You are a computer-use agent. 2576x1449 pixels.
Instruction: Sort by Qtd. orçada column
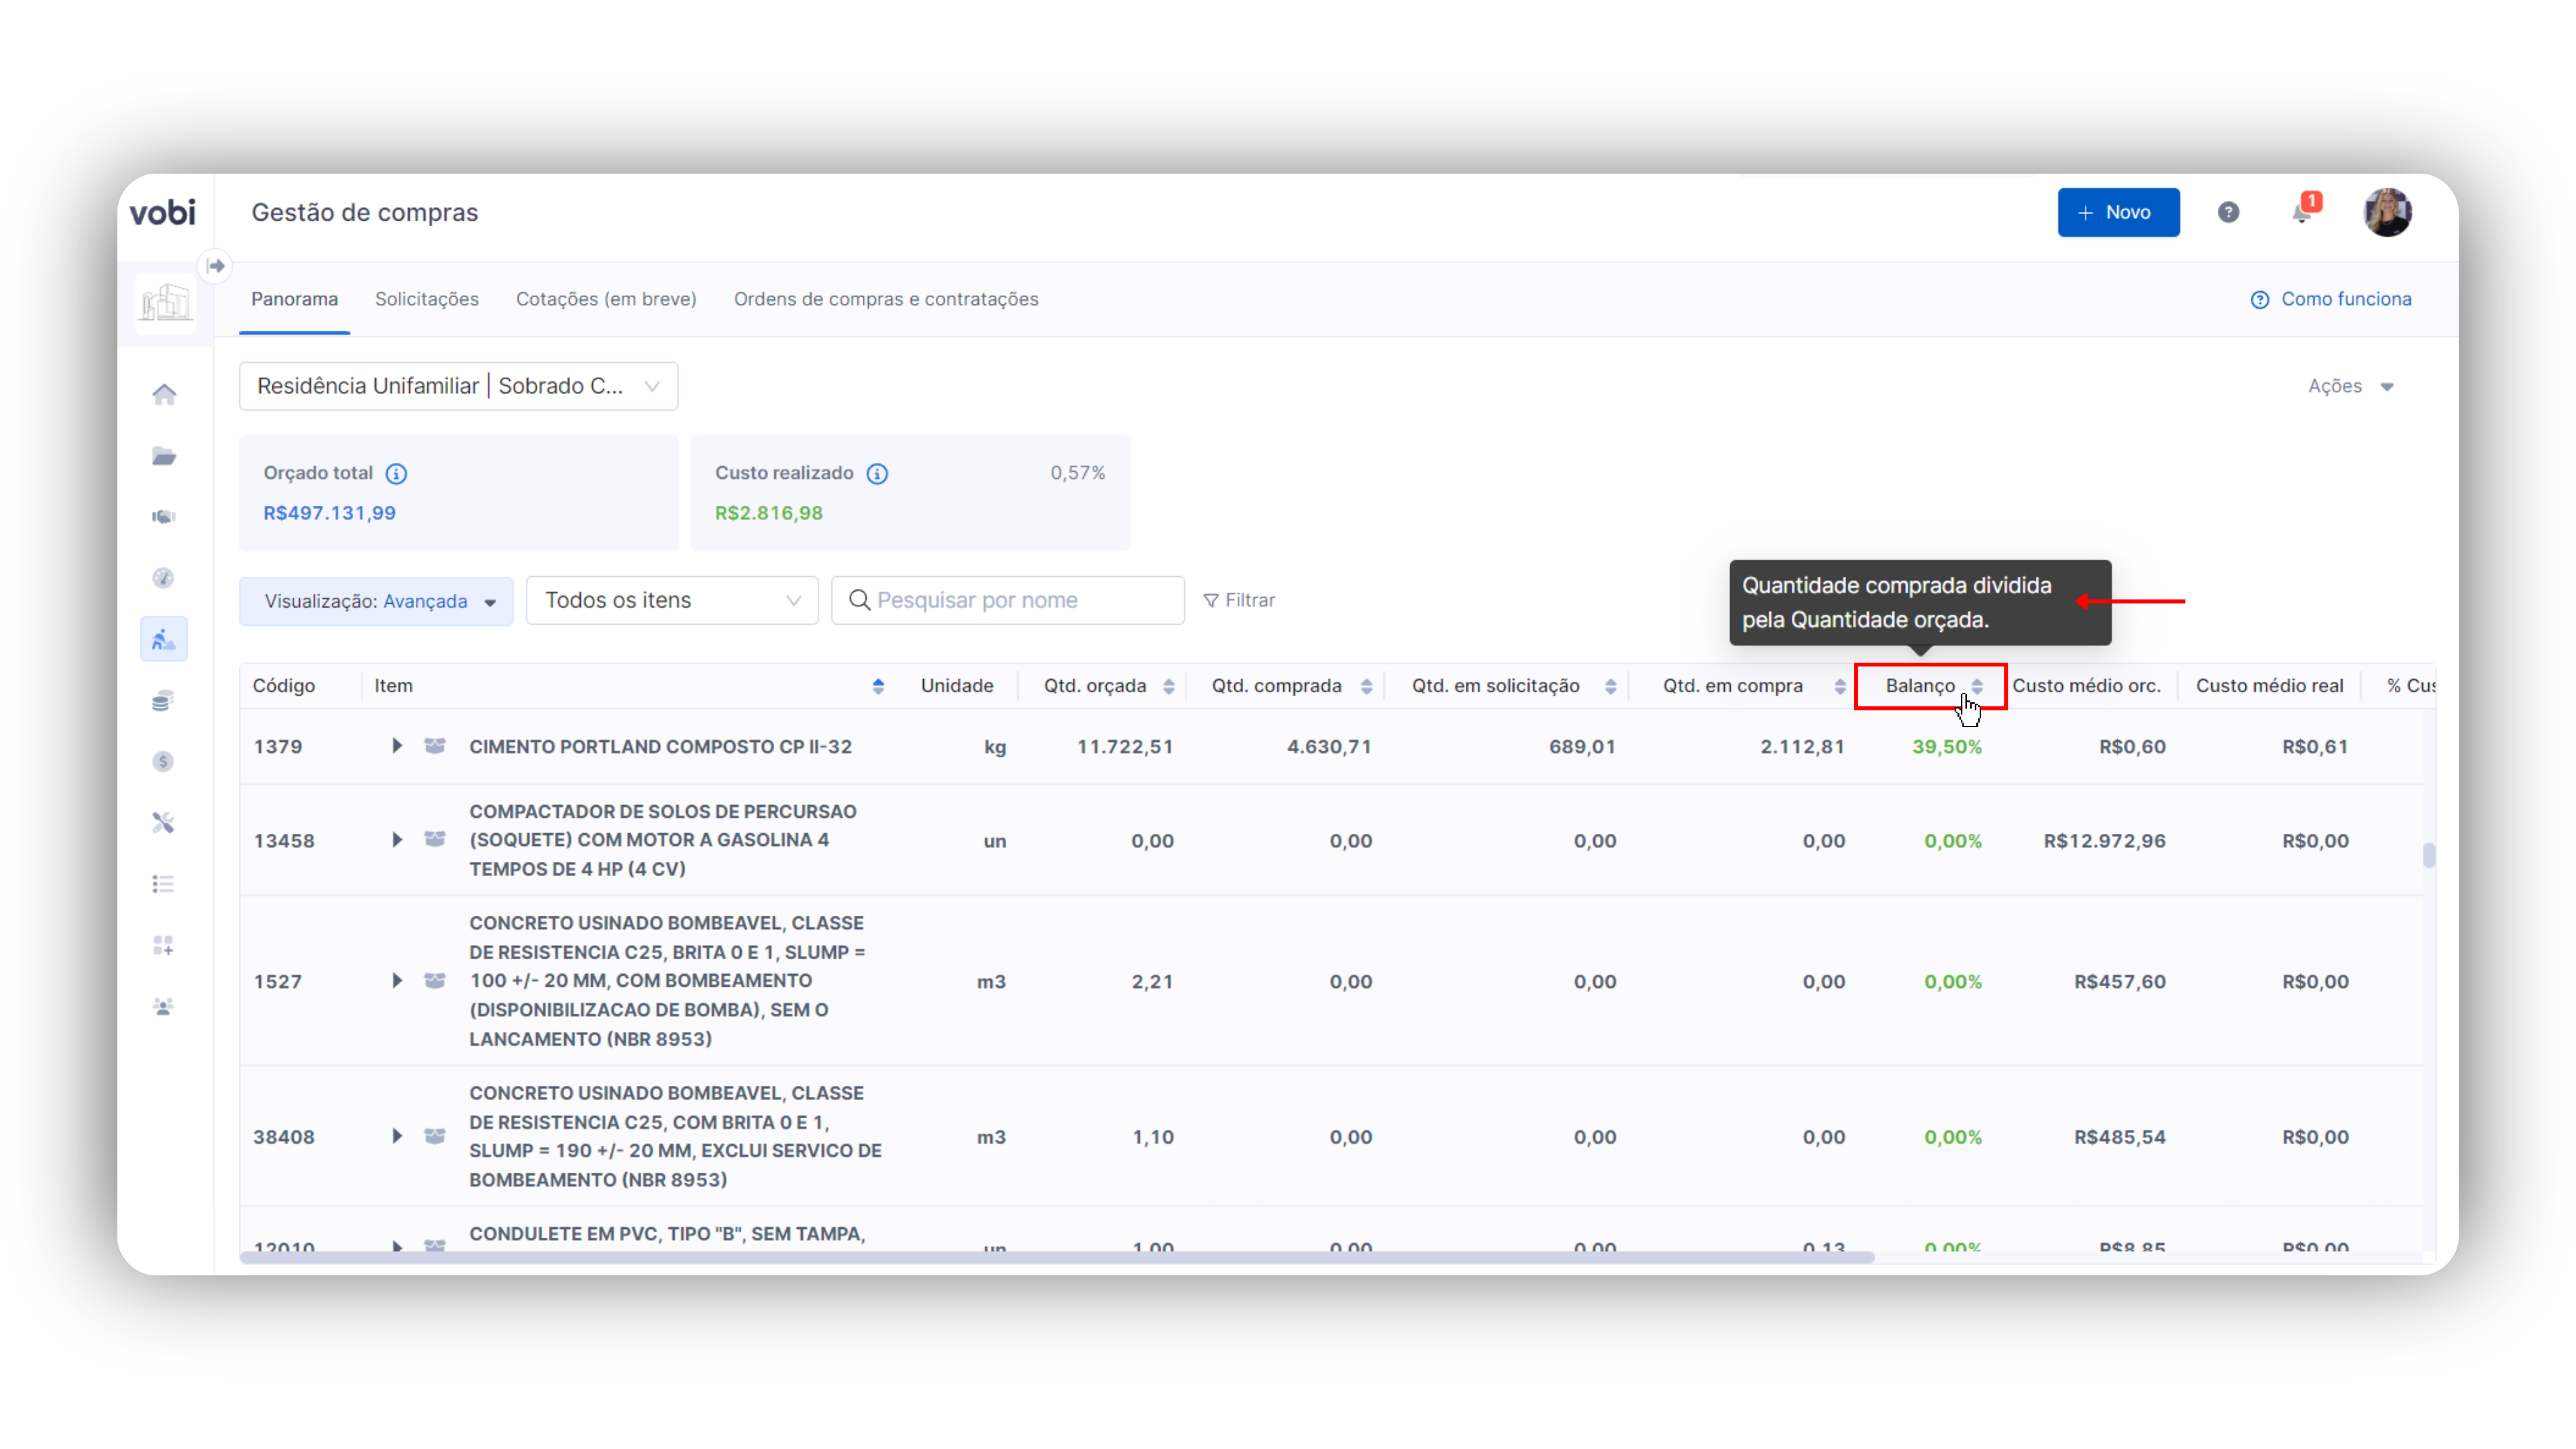(x=1168, y=686)
